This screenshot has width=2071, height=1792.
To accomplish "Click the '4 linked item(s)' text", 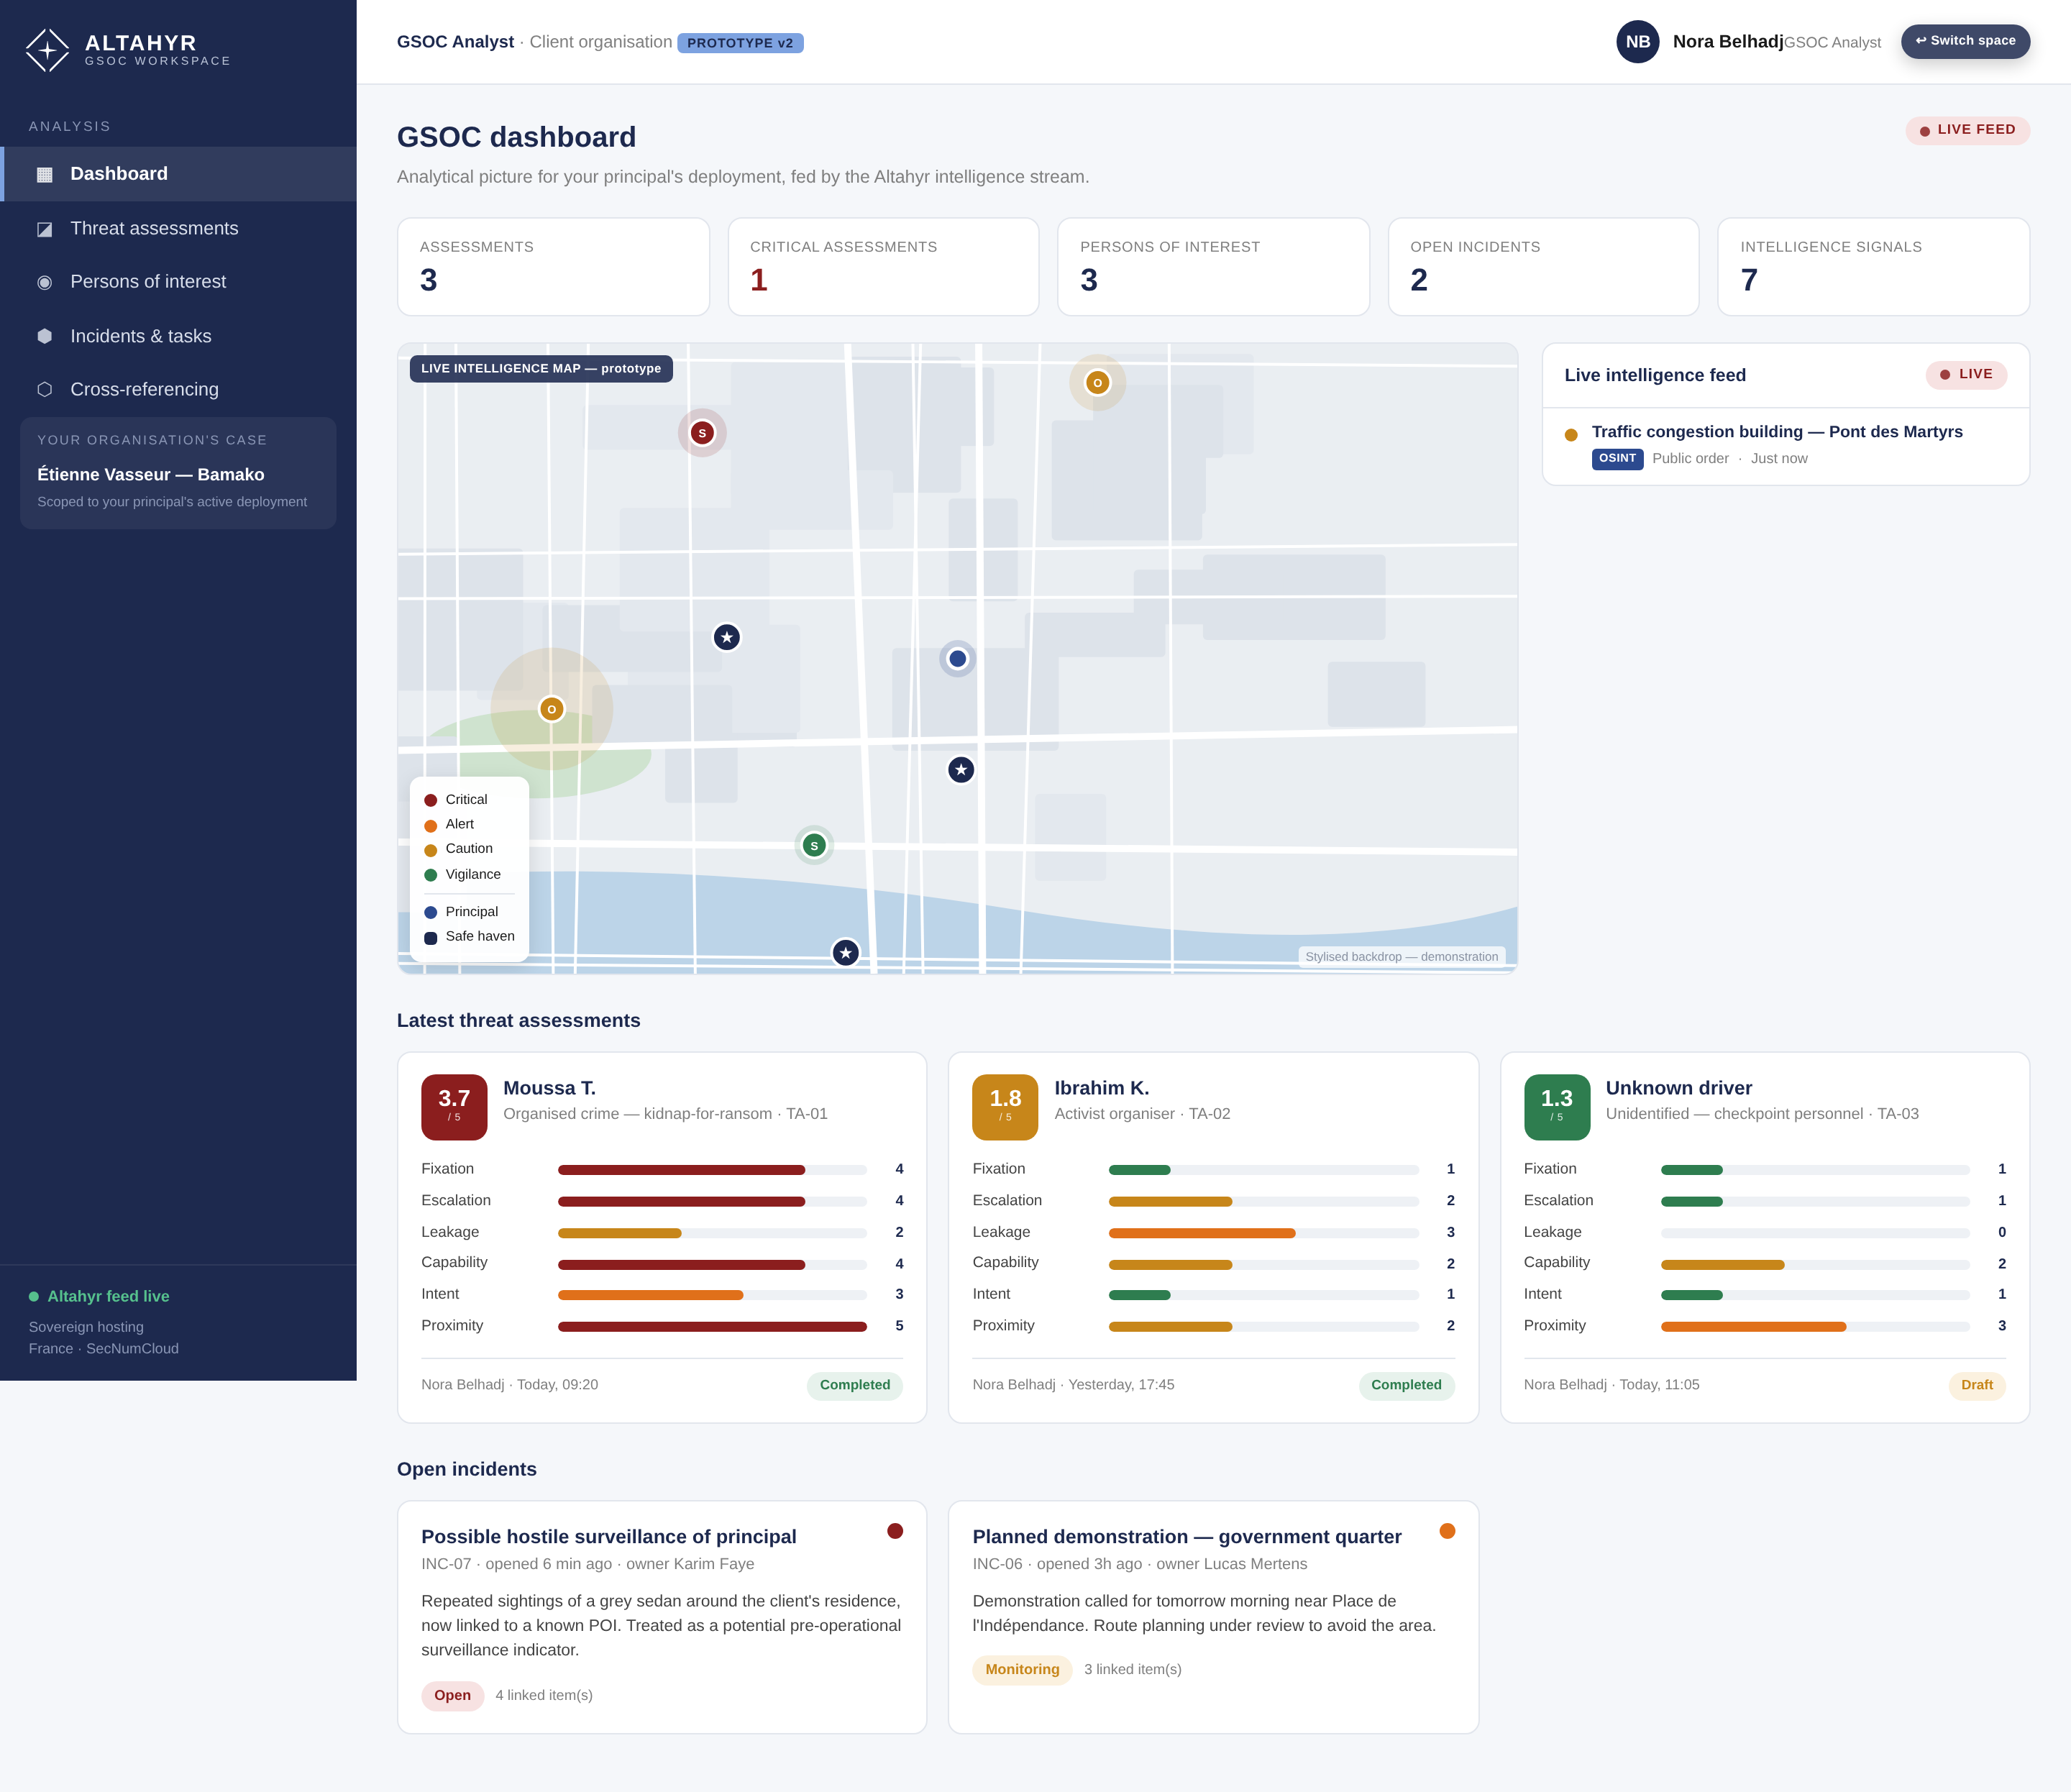I will 544,1695.
